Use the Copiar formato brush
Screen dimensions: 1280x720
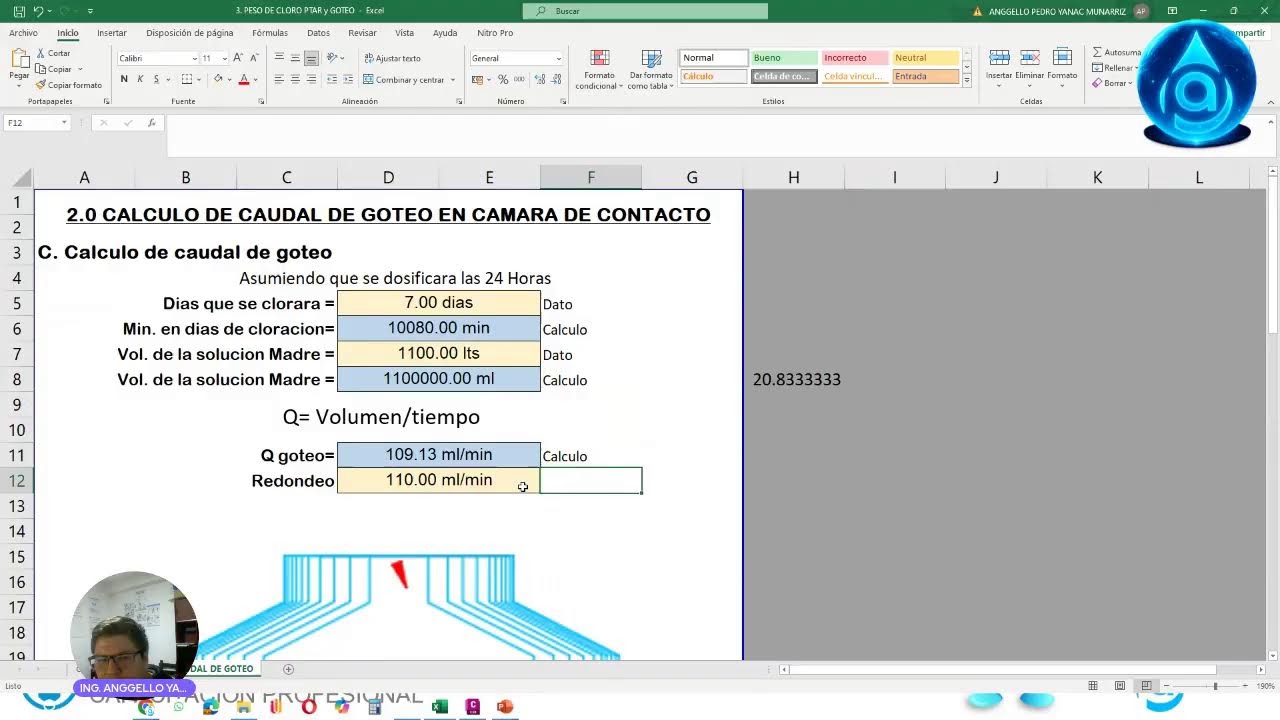68,85
